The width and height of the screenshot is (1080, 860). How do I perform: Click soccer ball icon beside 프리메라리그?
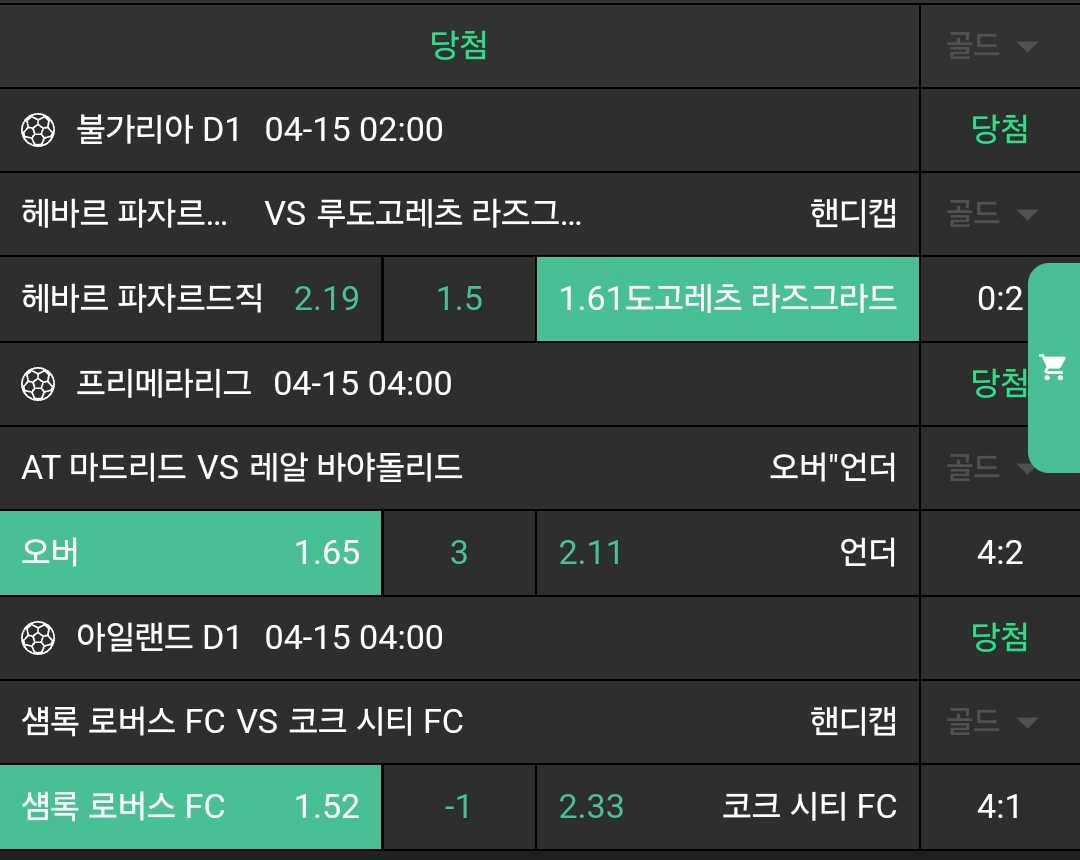pyautogui.click(x=38, y=384)
